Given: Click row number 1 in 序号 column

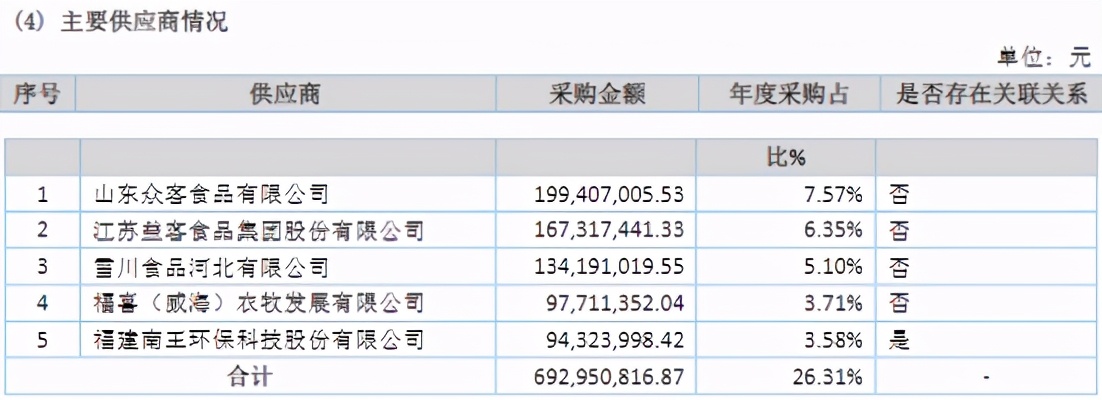Looking at the screenshot, I should tap(42, 194).
